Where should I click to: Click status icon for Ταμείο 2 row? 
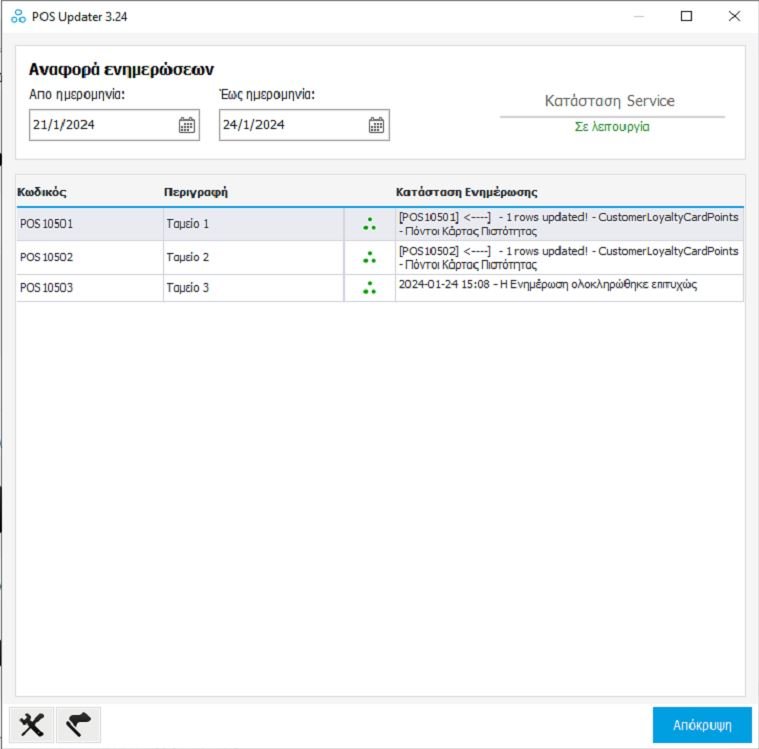click(x=370, y=257)
